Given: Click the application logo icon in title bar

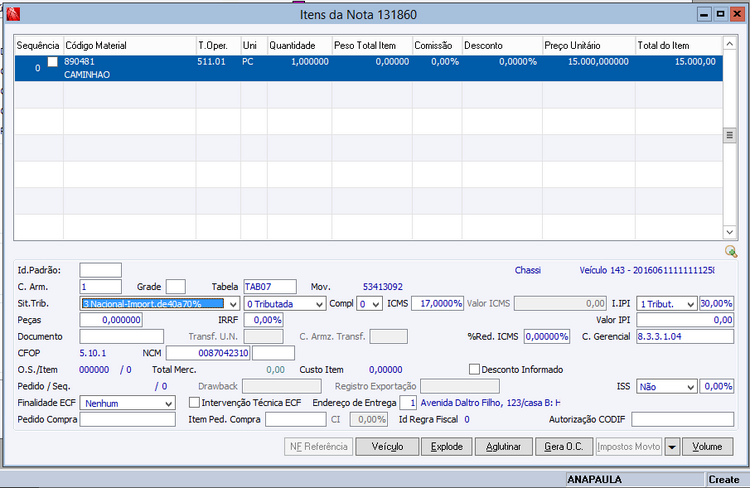Looking at the screenshot, I should coord(12,15).
